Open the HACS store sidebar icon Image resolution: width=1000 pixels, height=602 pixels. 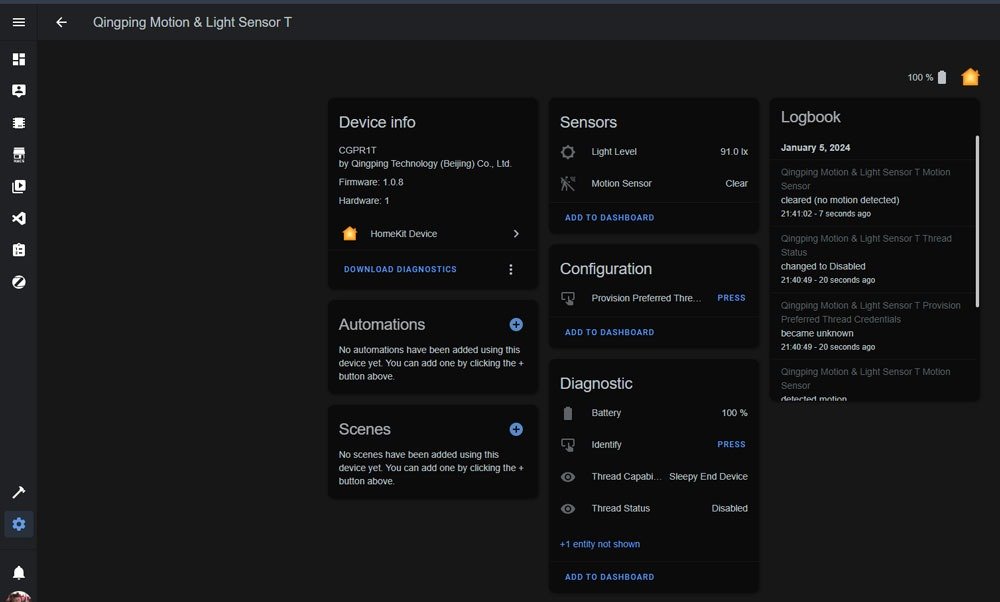tap(19, 155)
